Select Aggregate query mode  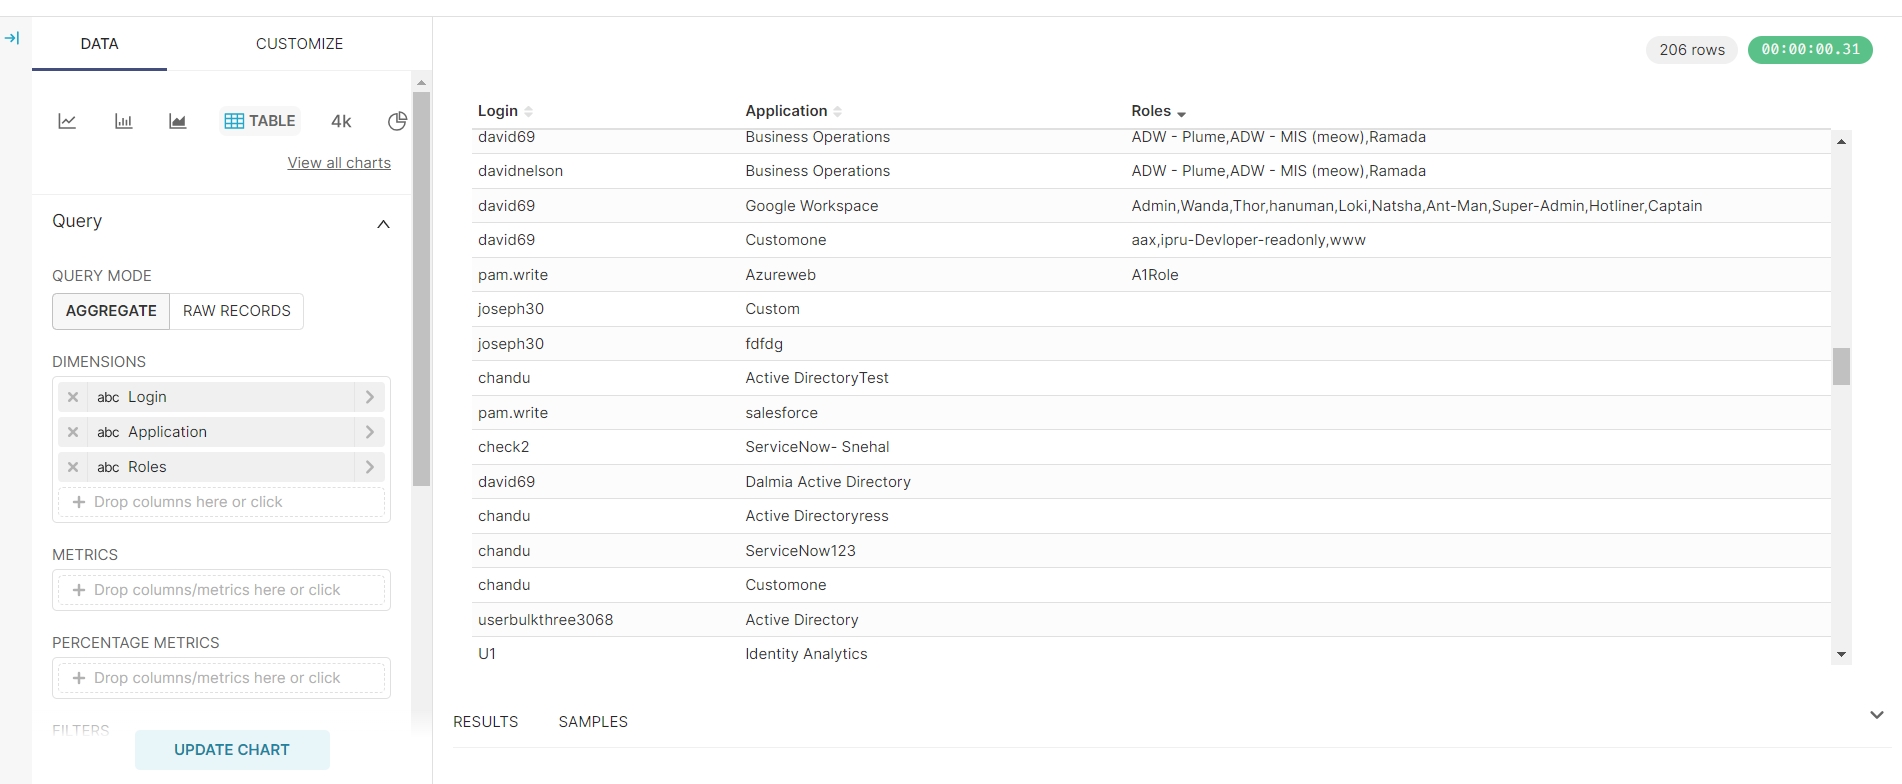click(111, 311)
